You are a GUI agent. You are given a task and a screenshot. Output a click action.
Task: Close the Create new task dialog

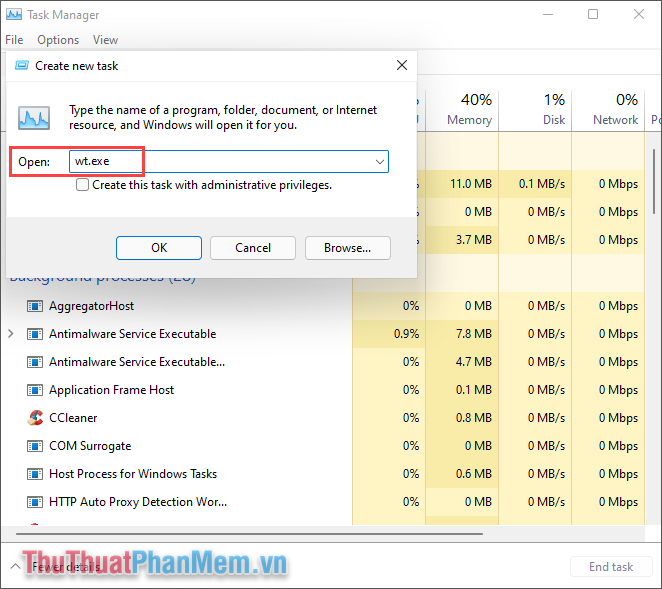click(x=402, y=65)
